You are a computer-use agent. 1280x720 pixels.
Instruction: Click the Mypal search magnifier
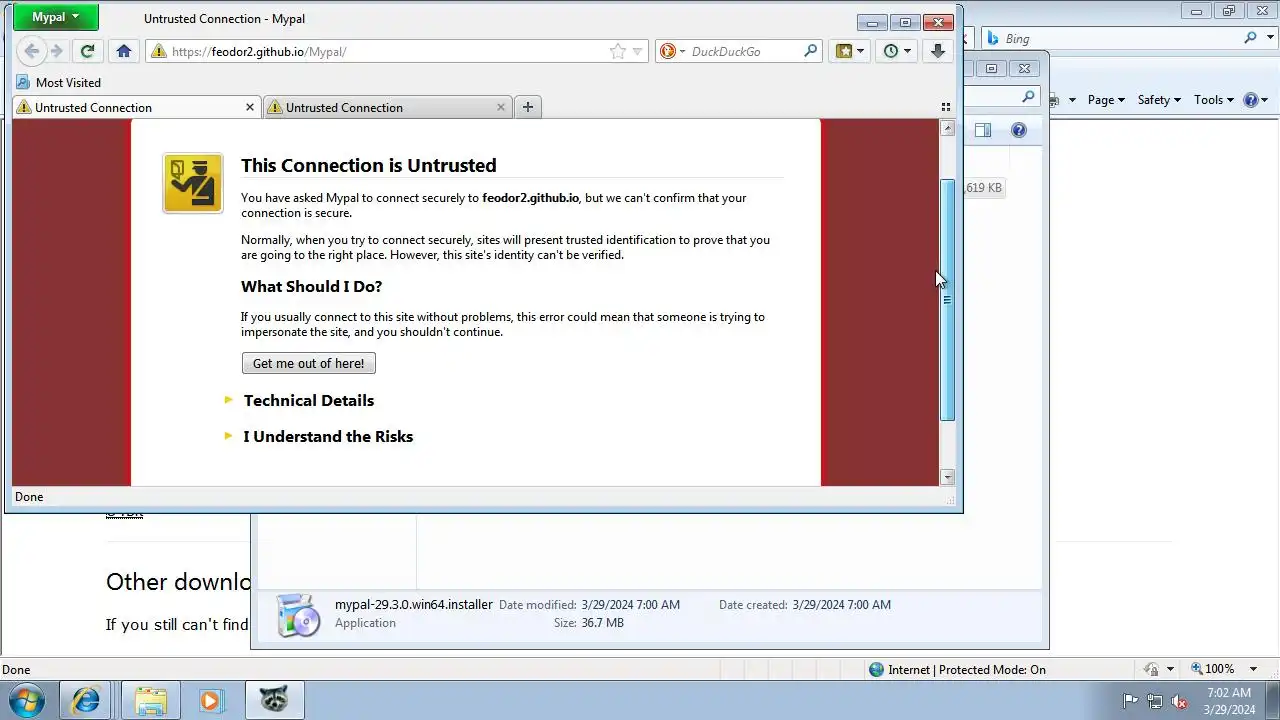[811, 51]
